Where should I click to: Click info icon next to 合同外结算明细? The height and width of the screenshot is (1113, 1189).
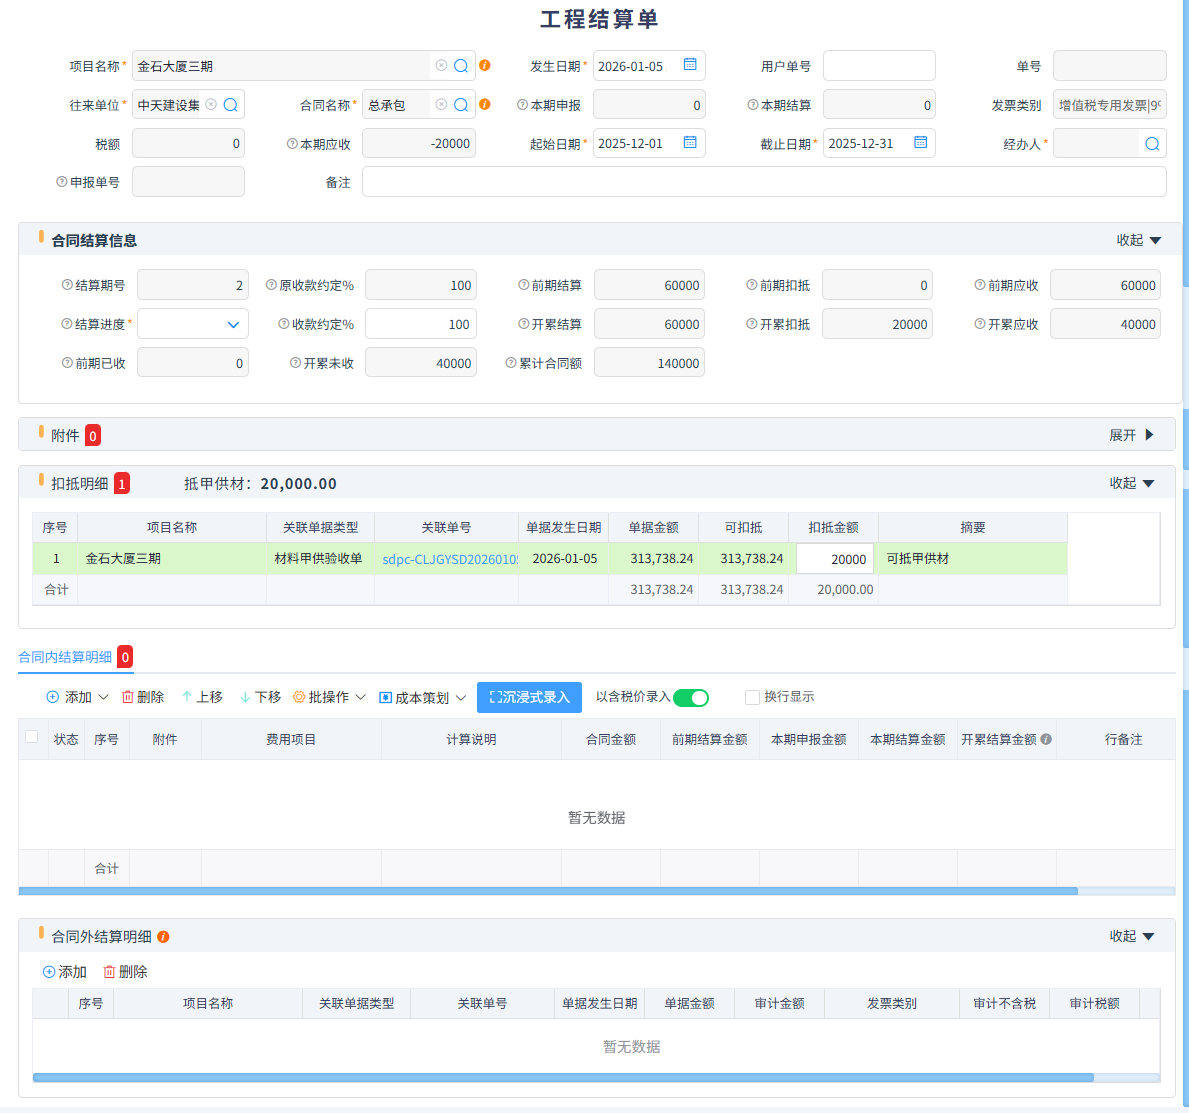[163, 937]
